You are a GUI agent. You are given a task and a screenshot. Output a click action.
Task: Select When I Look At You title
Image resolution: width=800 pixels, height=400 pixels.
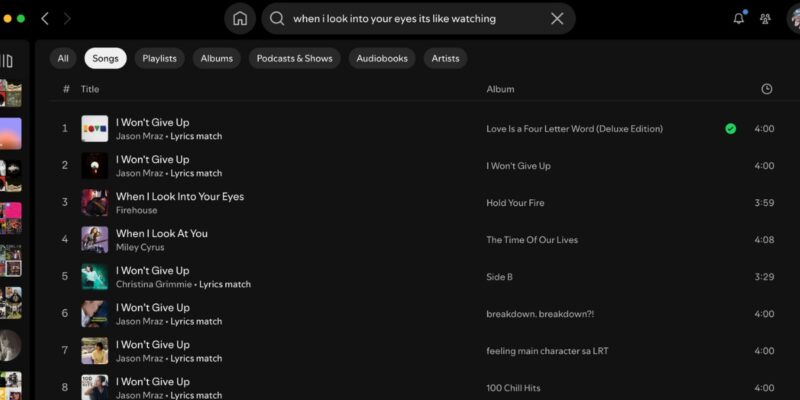162,234
